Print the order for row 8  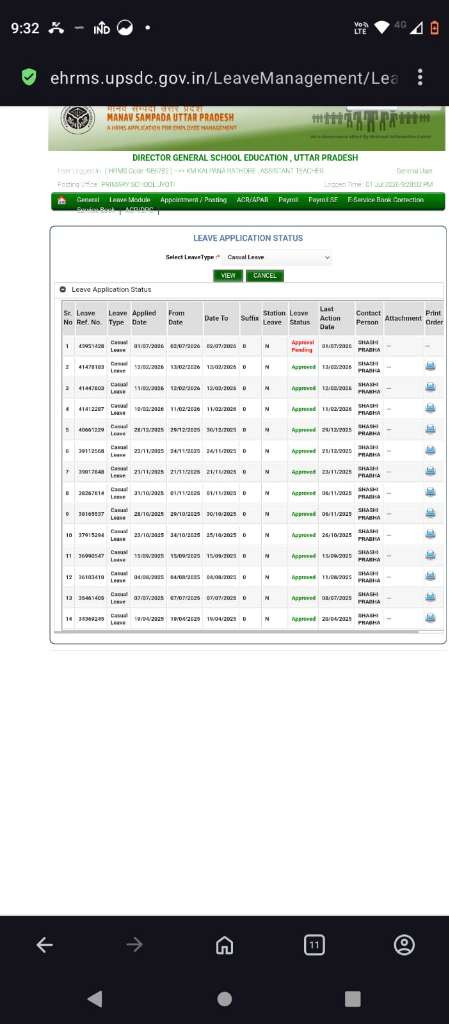pyautogui.click(x=430, y=492)
